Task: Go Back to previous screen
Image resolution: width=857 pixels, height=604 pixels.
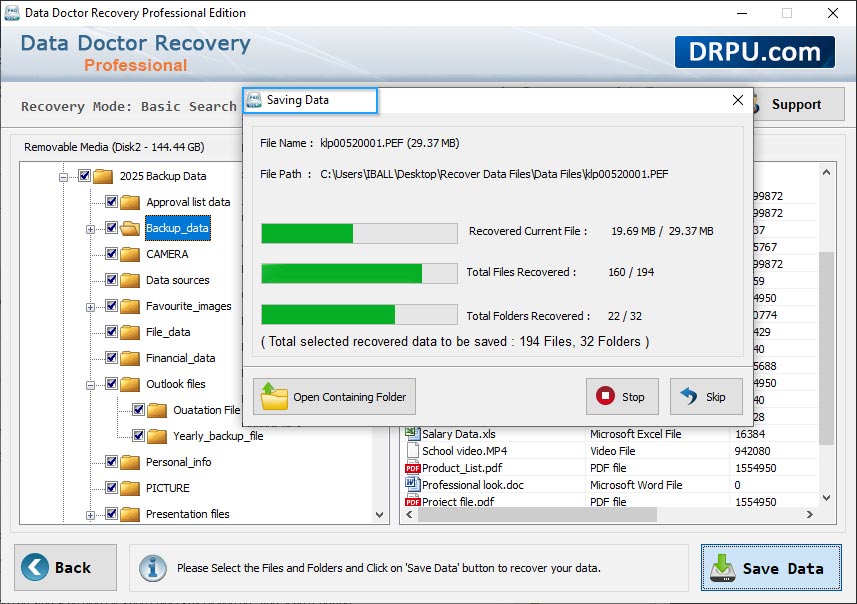Action: point(66,567)
